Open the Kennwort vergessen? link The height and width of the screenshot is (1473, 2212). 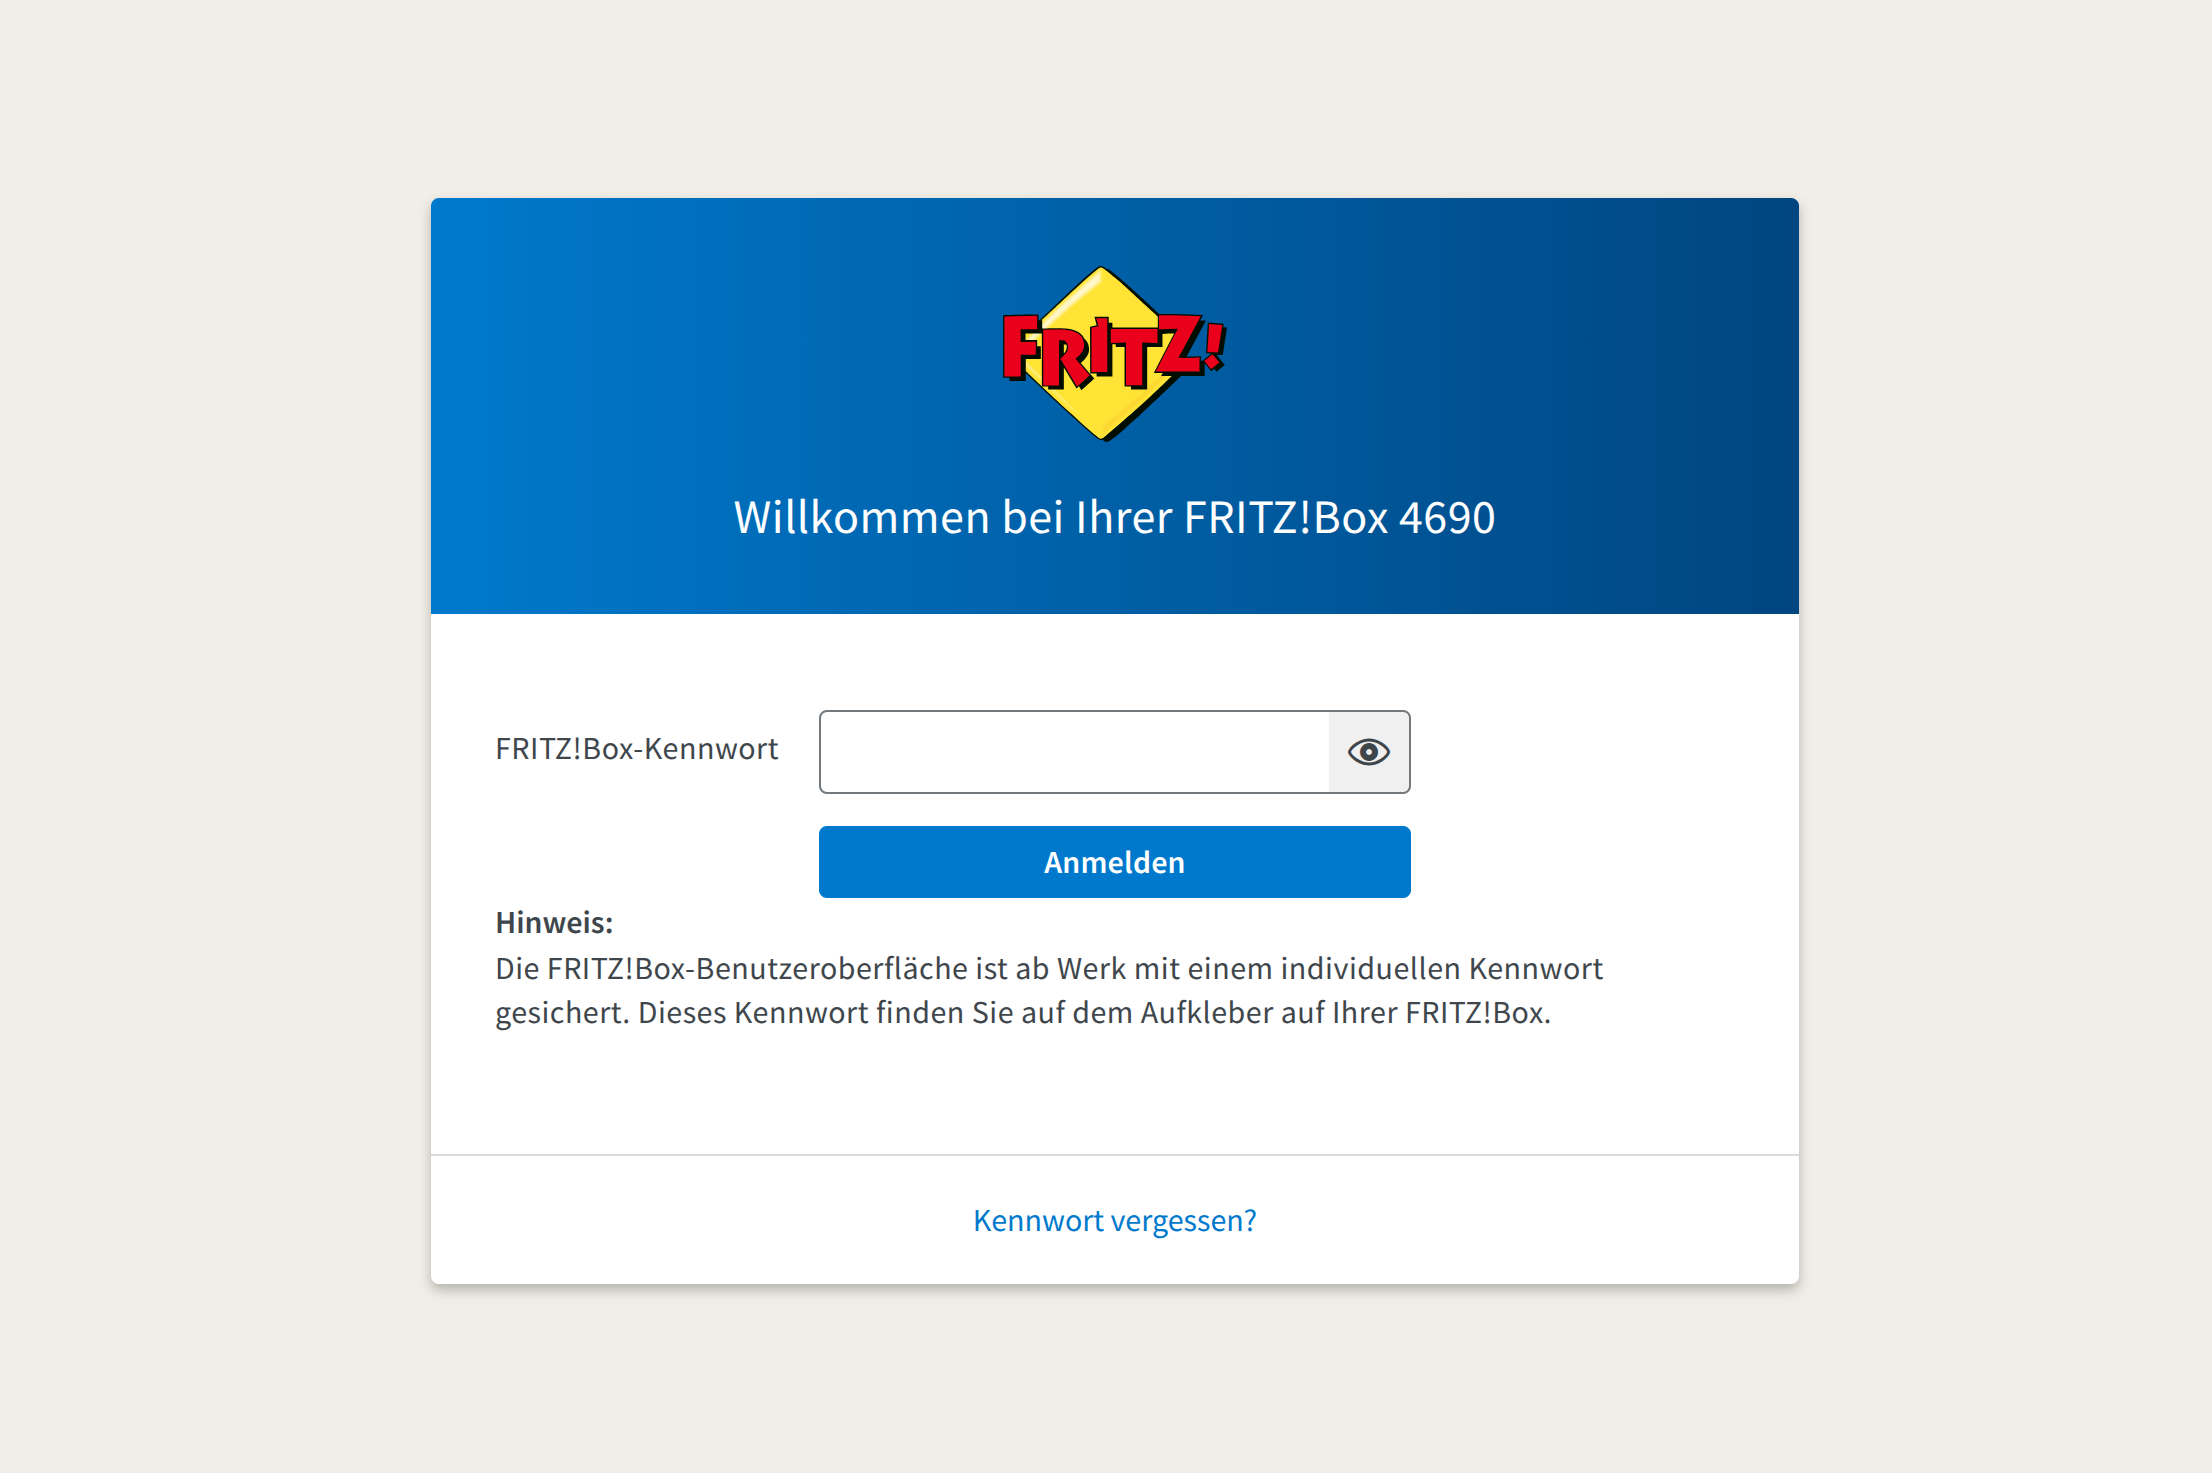coord(1114,1220)
